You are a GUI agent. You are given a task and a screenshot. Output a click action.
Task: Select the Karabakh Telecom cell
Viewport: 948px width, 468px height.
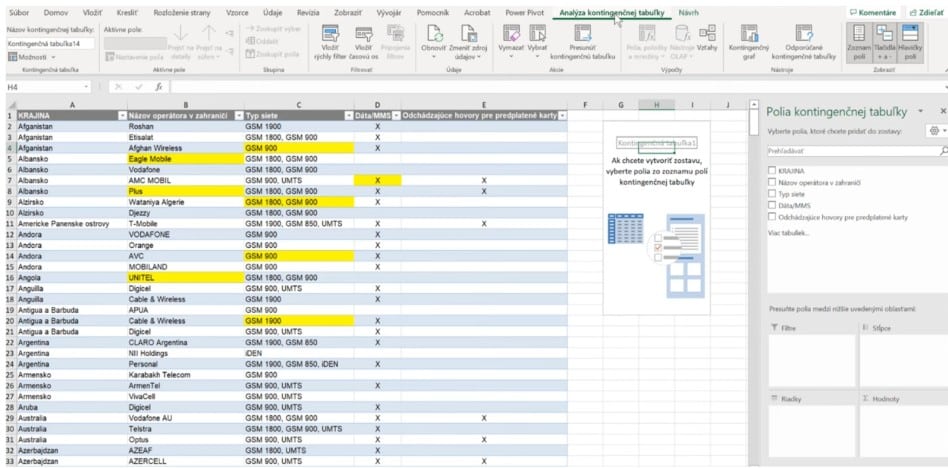[x=185, y=375]
